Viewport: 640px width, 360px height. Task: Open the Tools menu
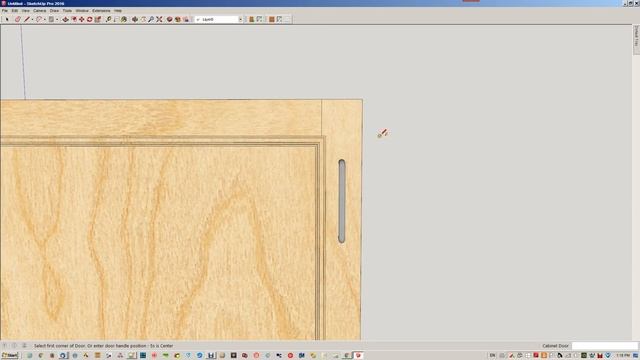pyautogui.click(x=67, y=11)
